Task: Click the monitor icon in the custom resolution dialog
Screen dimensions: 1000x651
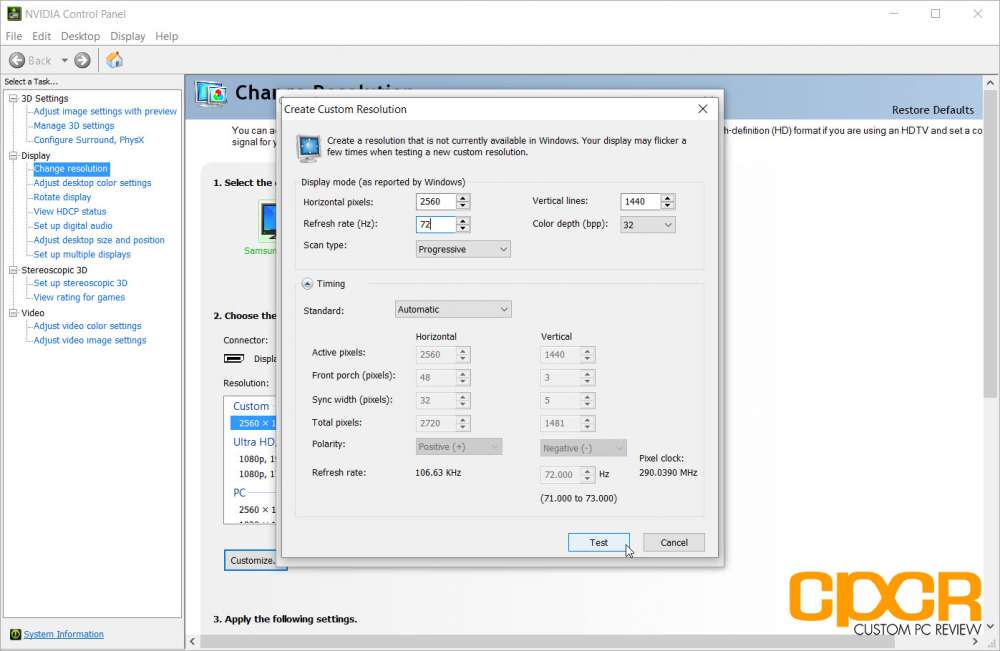Action: tap(308, 146)
